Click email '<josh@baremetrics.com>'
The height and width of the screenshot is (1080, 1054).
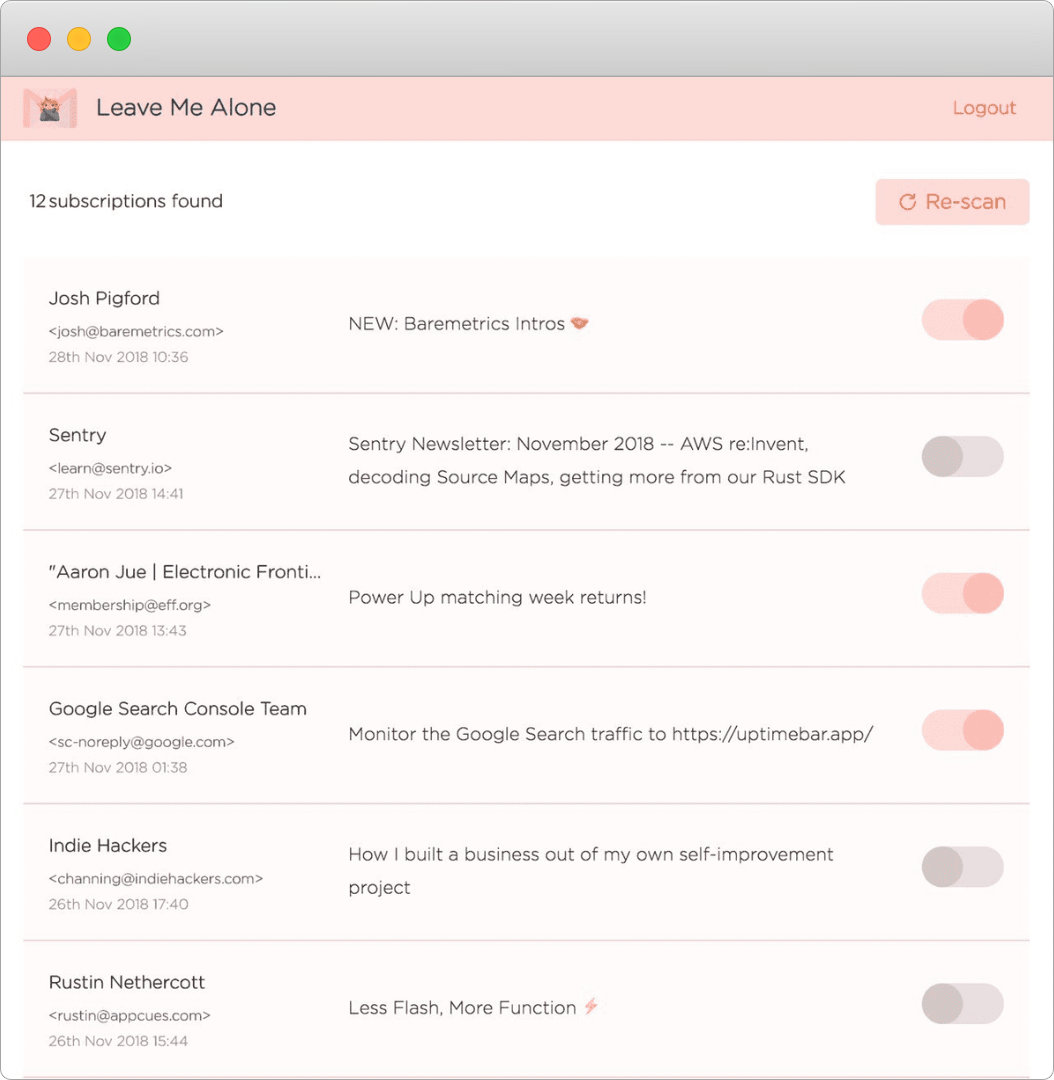136,331
